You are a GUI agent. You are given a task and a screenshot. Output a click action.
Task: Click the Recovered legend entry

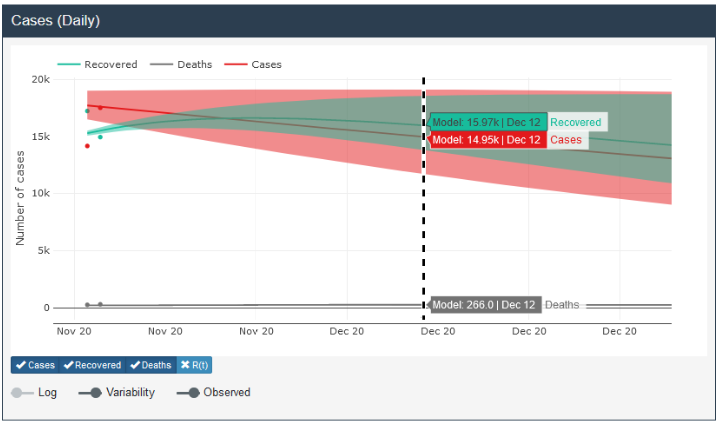(x=97, y=65)
